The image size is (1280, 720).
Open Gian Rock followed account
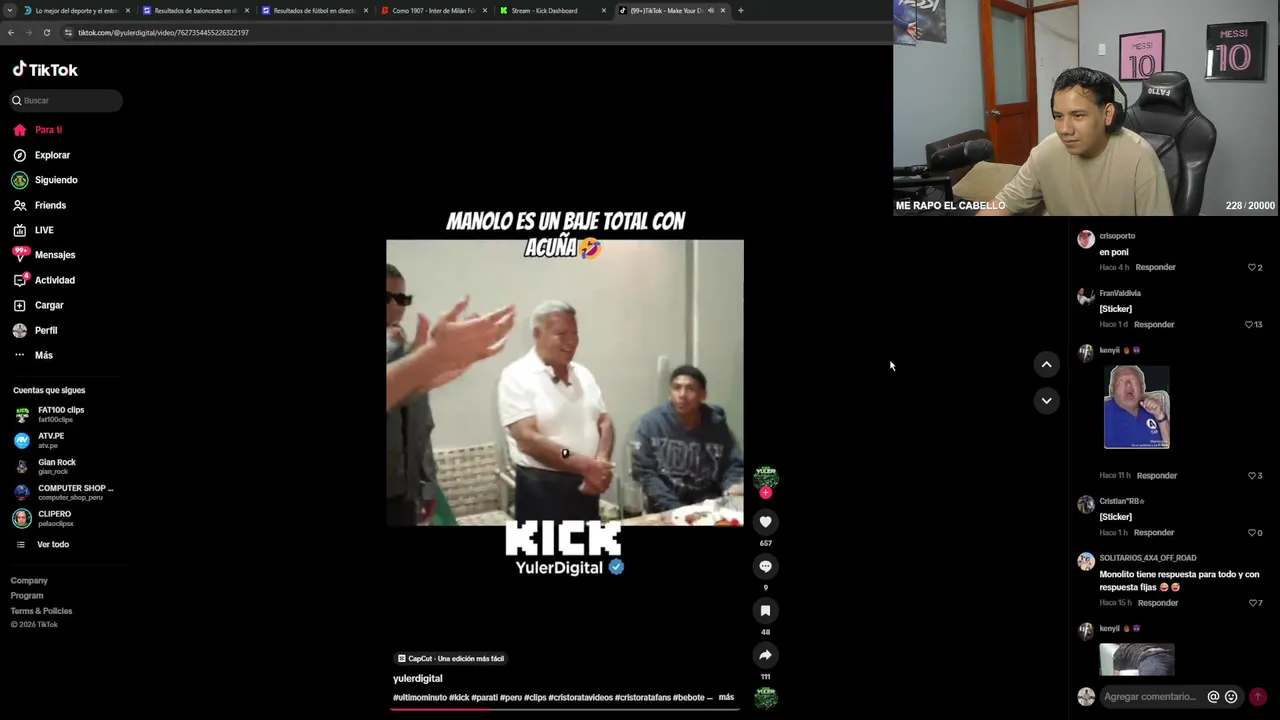click(x=45, y=466)
